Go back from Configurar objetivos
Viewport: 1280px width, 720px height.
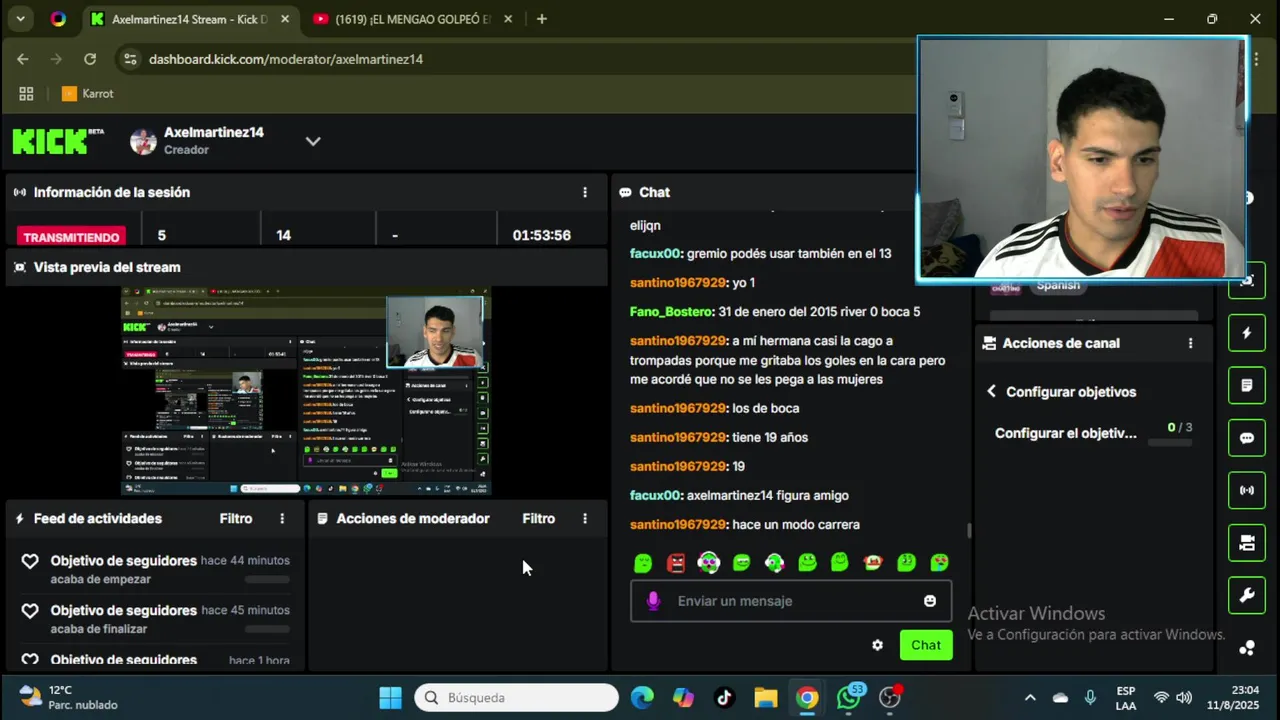(991, 391)
